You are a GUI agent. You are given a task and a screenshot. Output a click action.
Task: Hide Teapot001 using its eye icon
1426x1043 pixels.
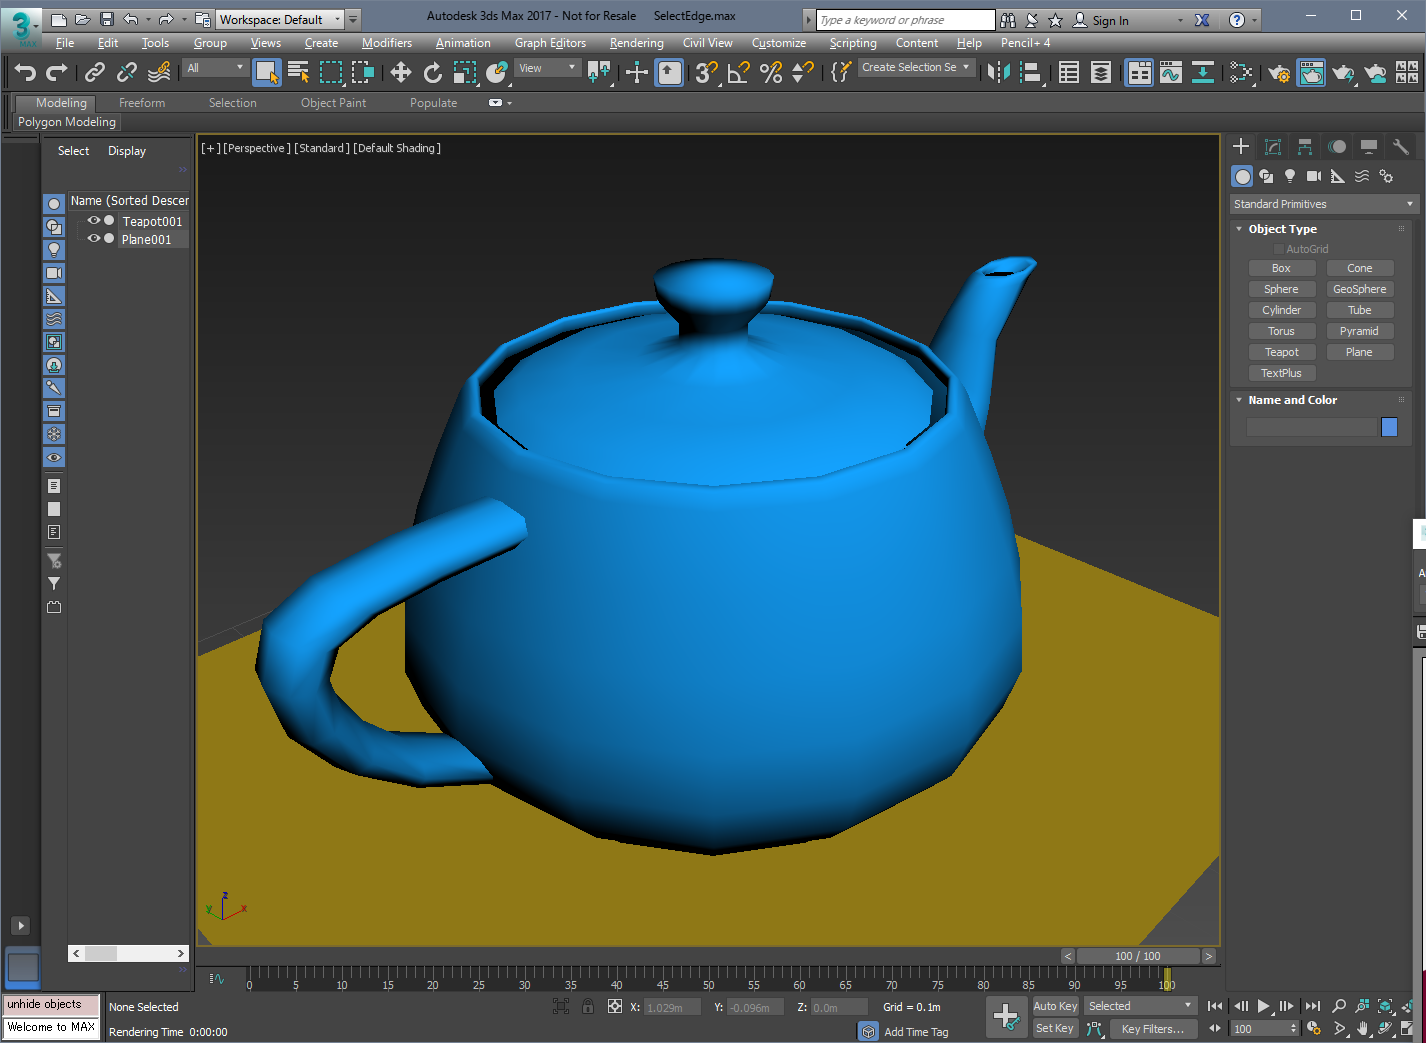coord(94,221)
